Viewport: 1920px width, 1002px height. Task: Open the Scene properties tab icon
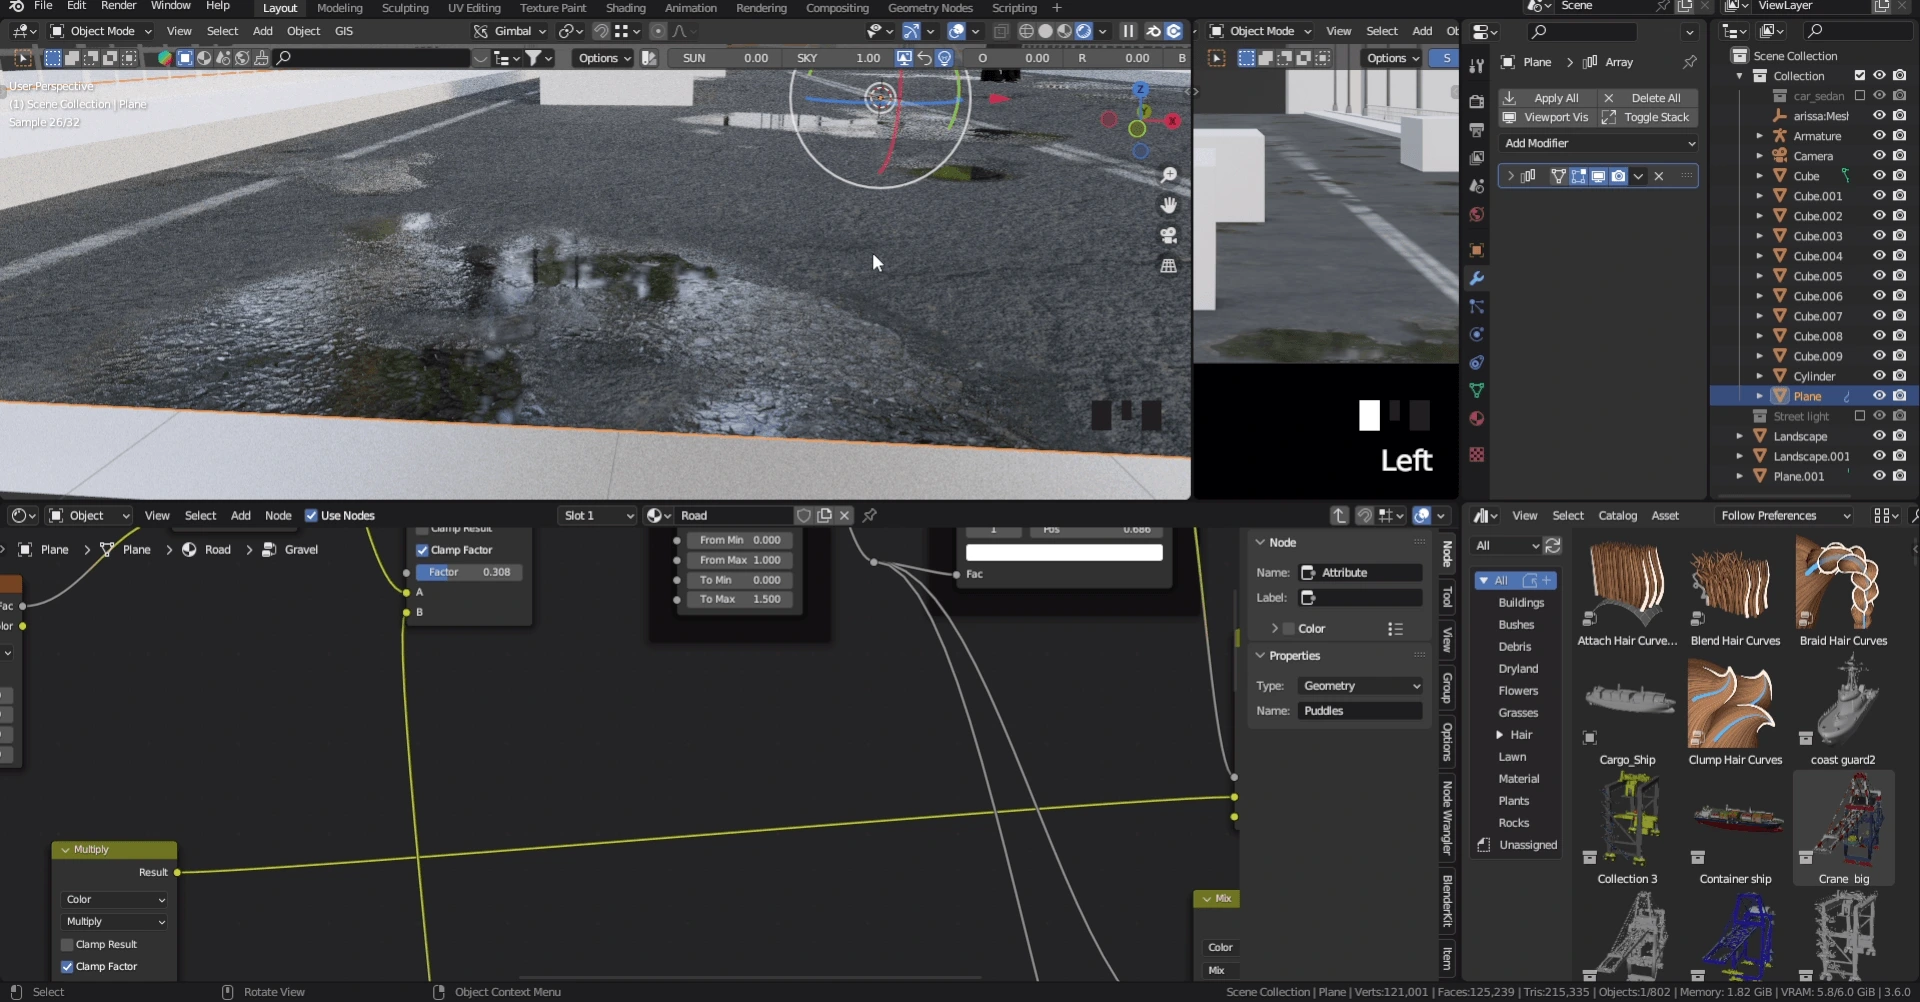pyautogui.click(x=1476, y=186)
